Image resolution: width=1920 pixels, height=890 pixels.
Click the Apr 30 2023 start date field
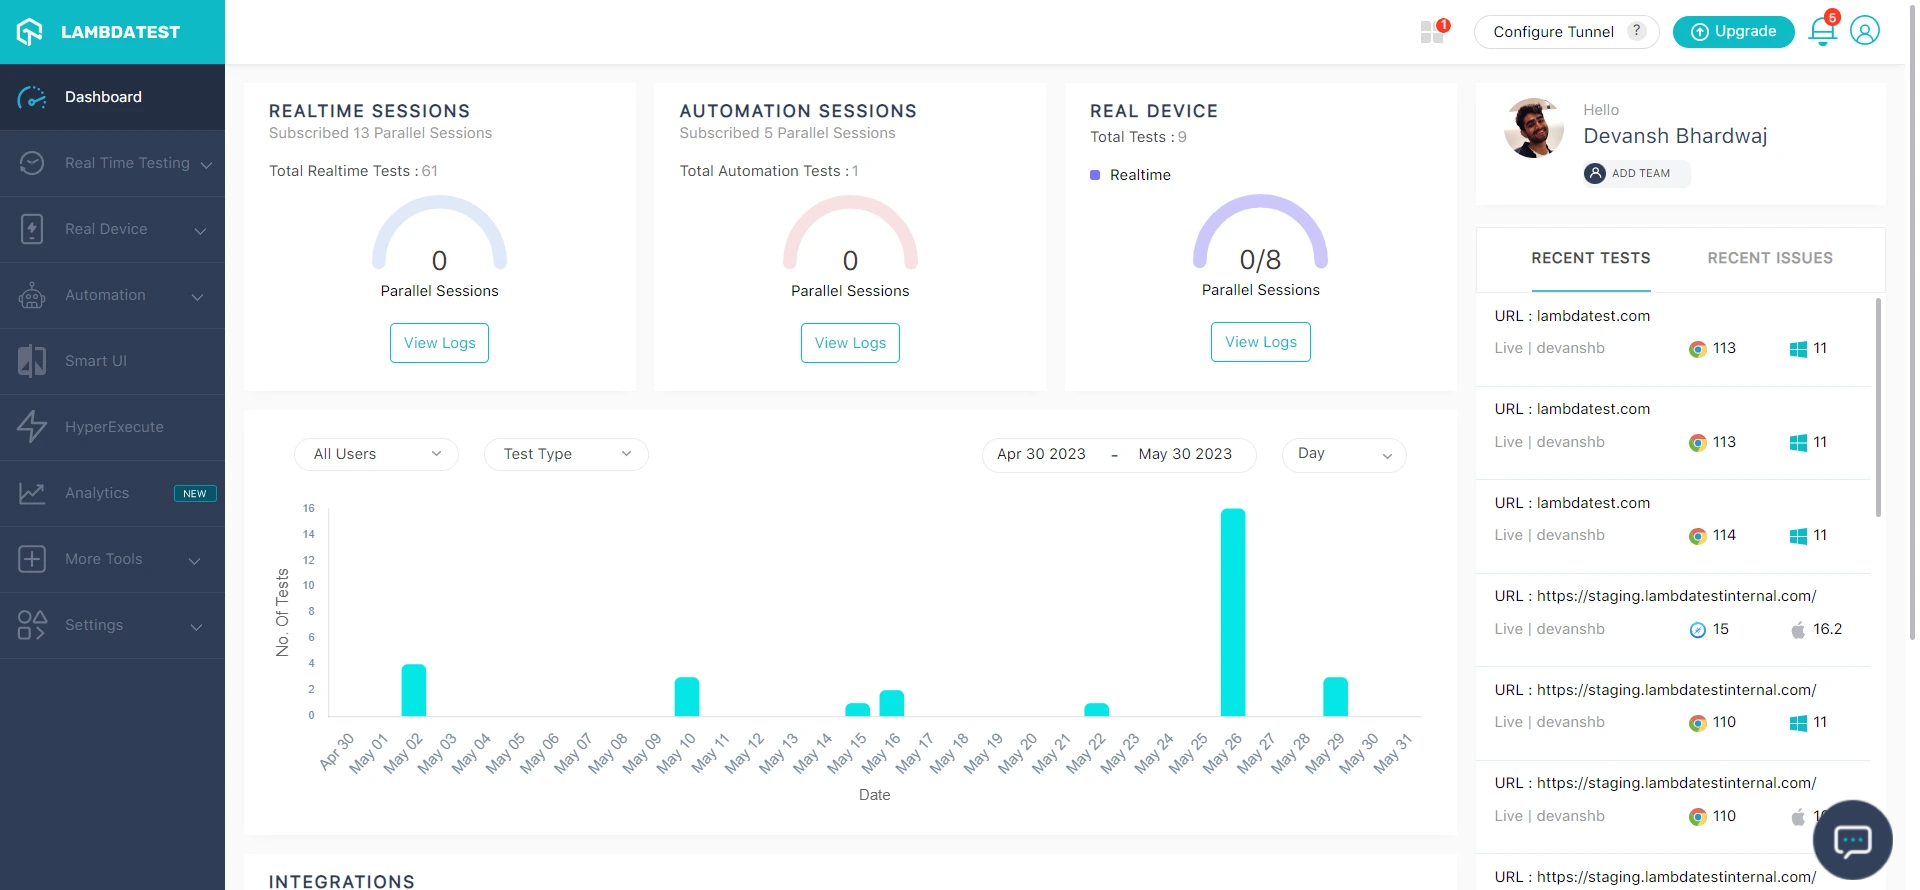point(1041,454)
